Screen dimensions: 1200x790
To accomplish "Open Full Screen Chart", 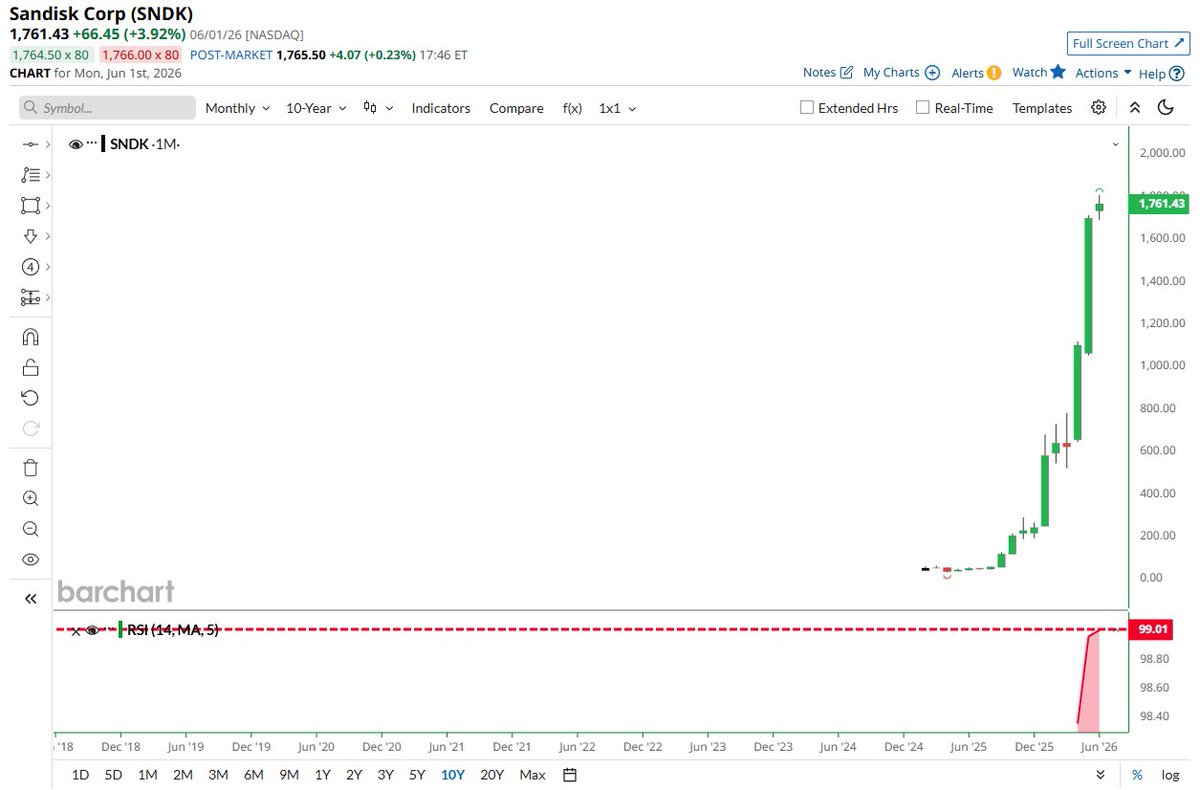I will [1126, 43].
